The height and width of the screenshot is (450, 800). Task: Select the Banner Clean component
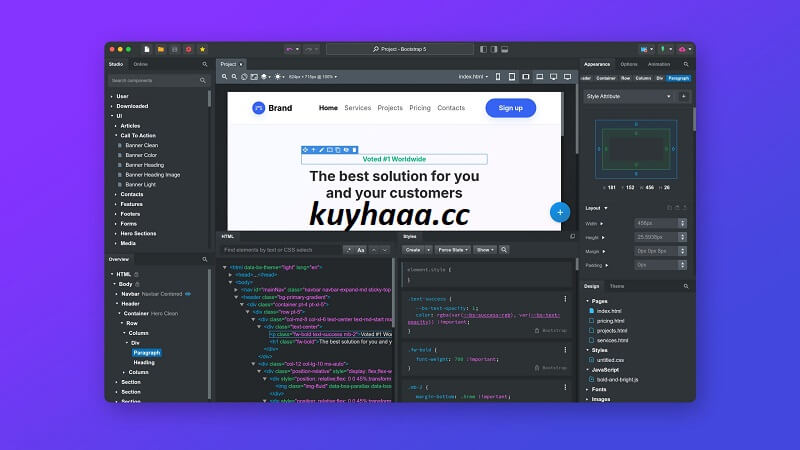[x=141, y=145]
